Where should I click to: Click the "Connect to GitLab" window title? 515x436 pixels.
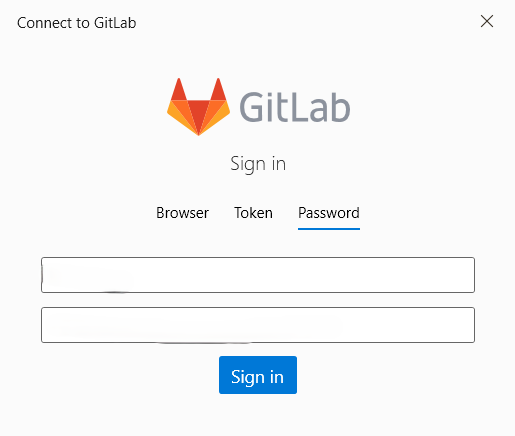coord(77,23)
